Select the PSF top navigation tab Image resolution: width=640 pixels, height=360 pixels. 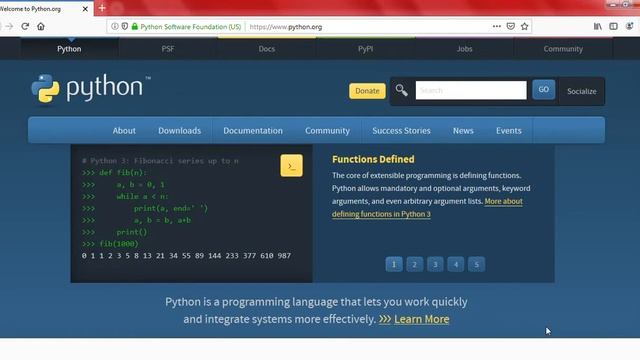click(168, 49)
